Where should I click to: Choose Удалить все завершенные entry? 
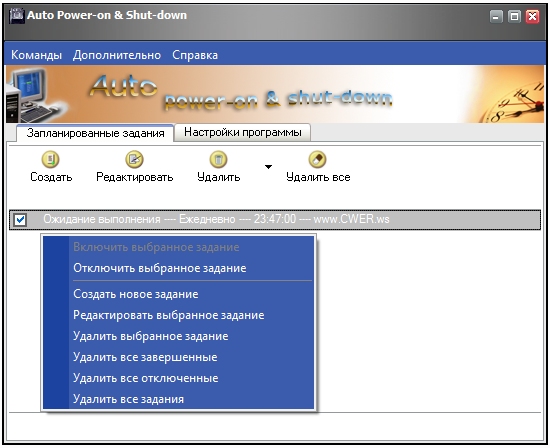(x=178, y=357)
